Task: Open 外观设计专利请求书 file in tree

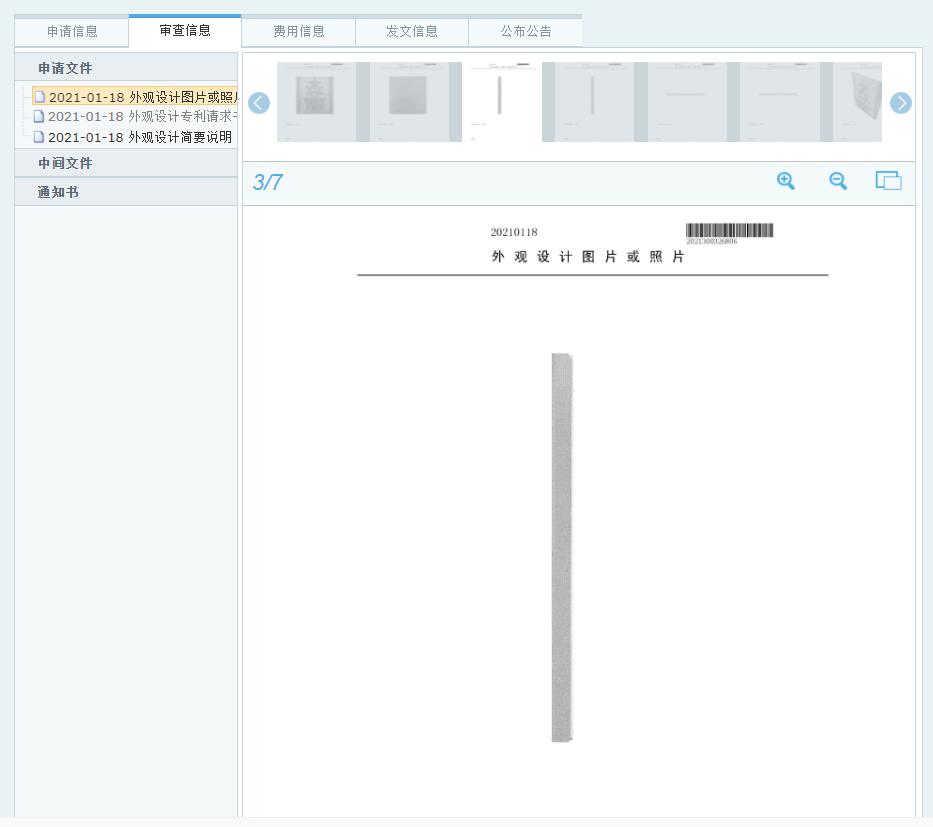Action: pos(140,117)
